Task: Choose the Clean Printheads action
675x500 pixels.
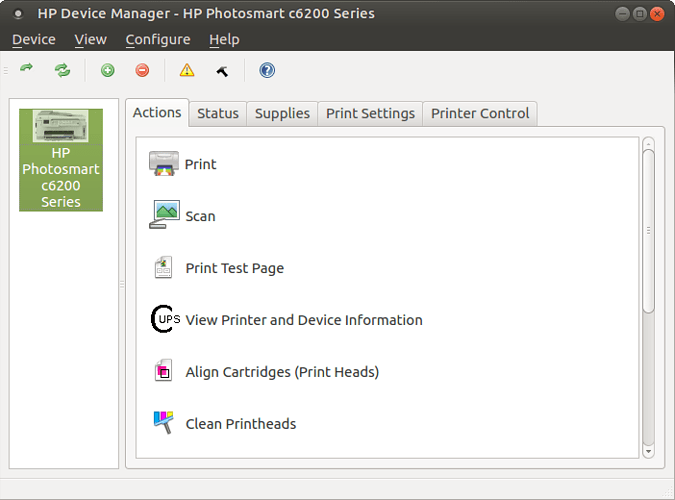Action: click(x=241, y=424)
